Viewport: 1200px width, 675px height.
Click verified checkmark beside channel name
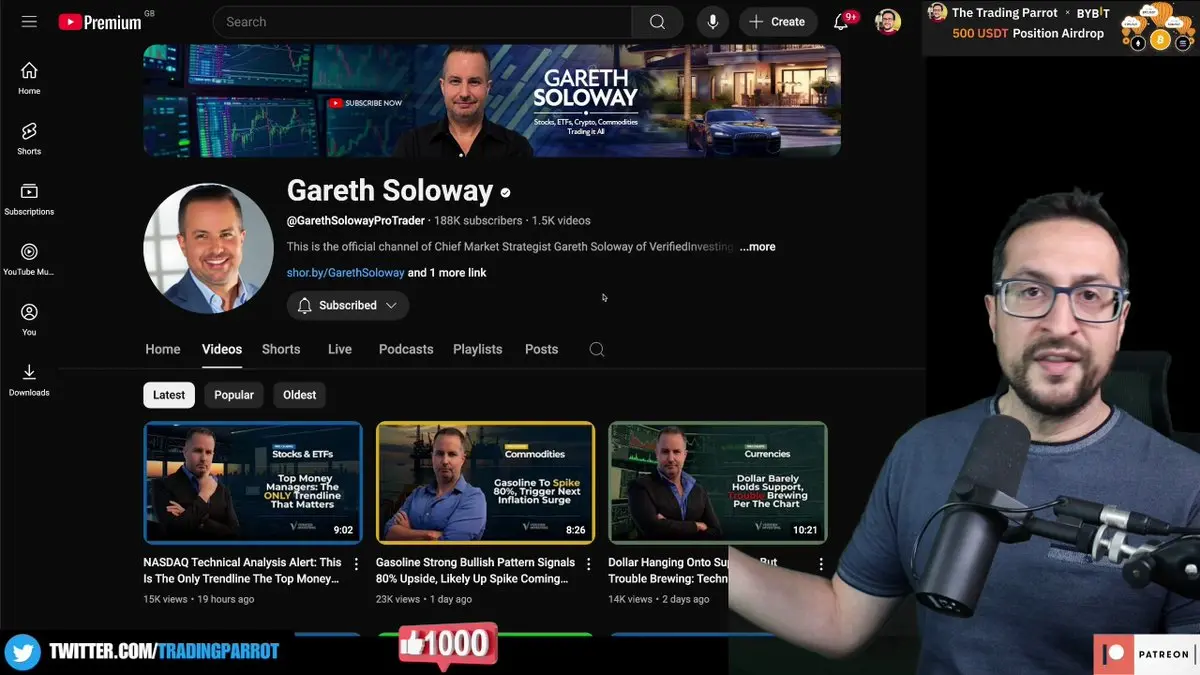(506, 192)
